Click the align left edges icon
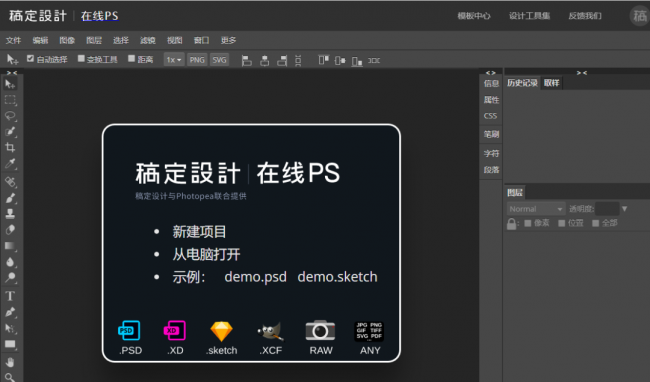 coord(247,60)
